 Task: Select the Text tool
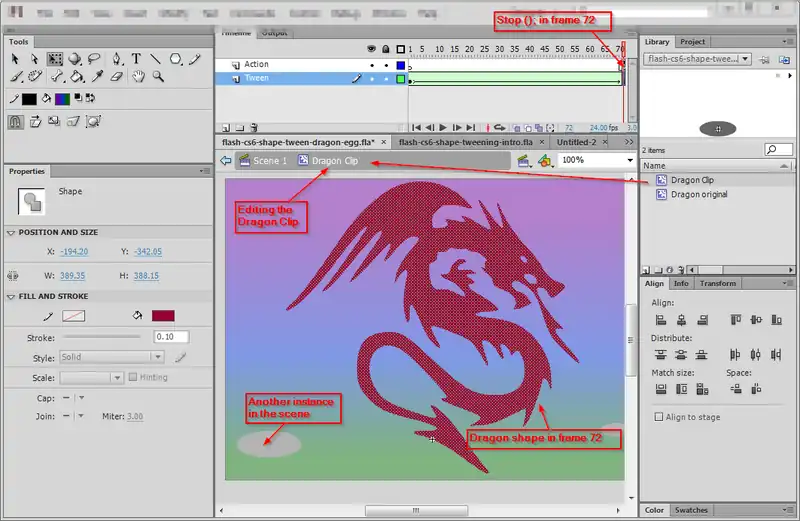click(136, 59)
